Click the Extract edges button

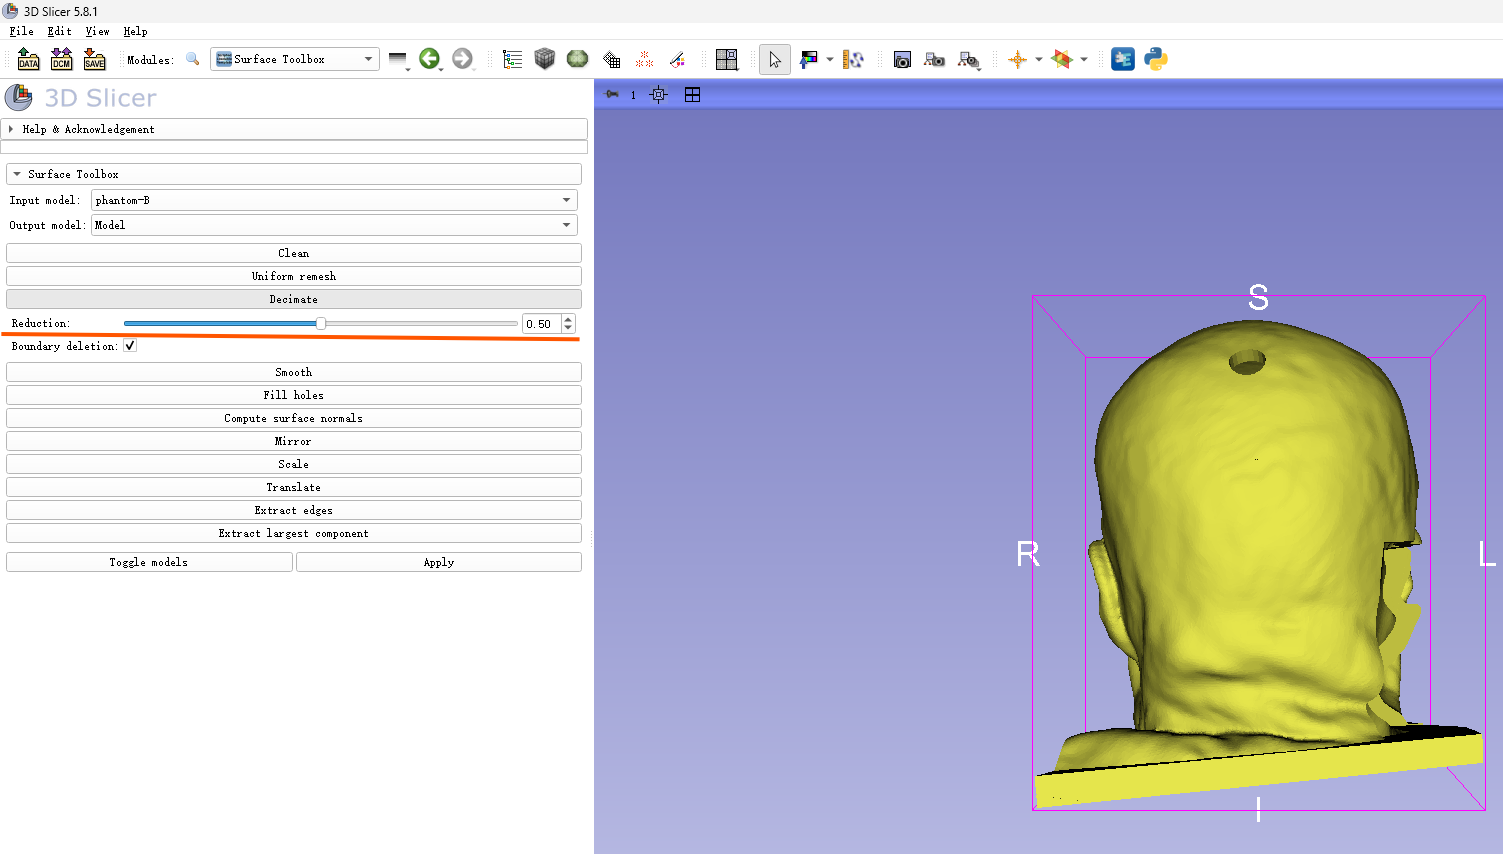point(294,510)
